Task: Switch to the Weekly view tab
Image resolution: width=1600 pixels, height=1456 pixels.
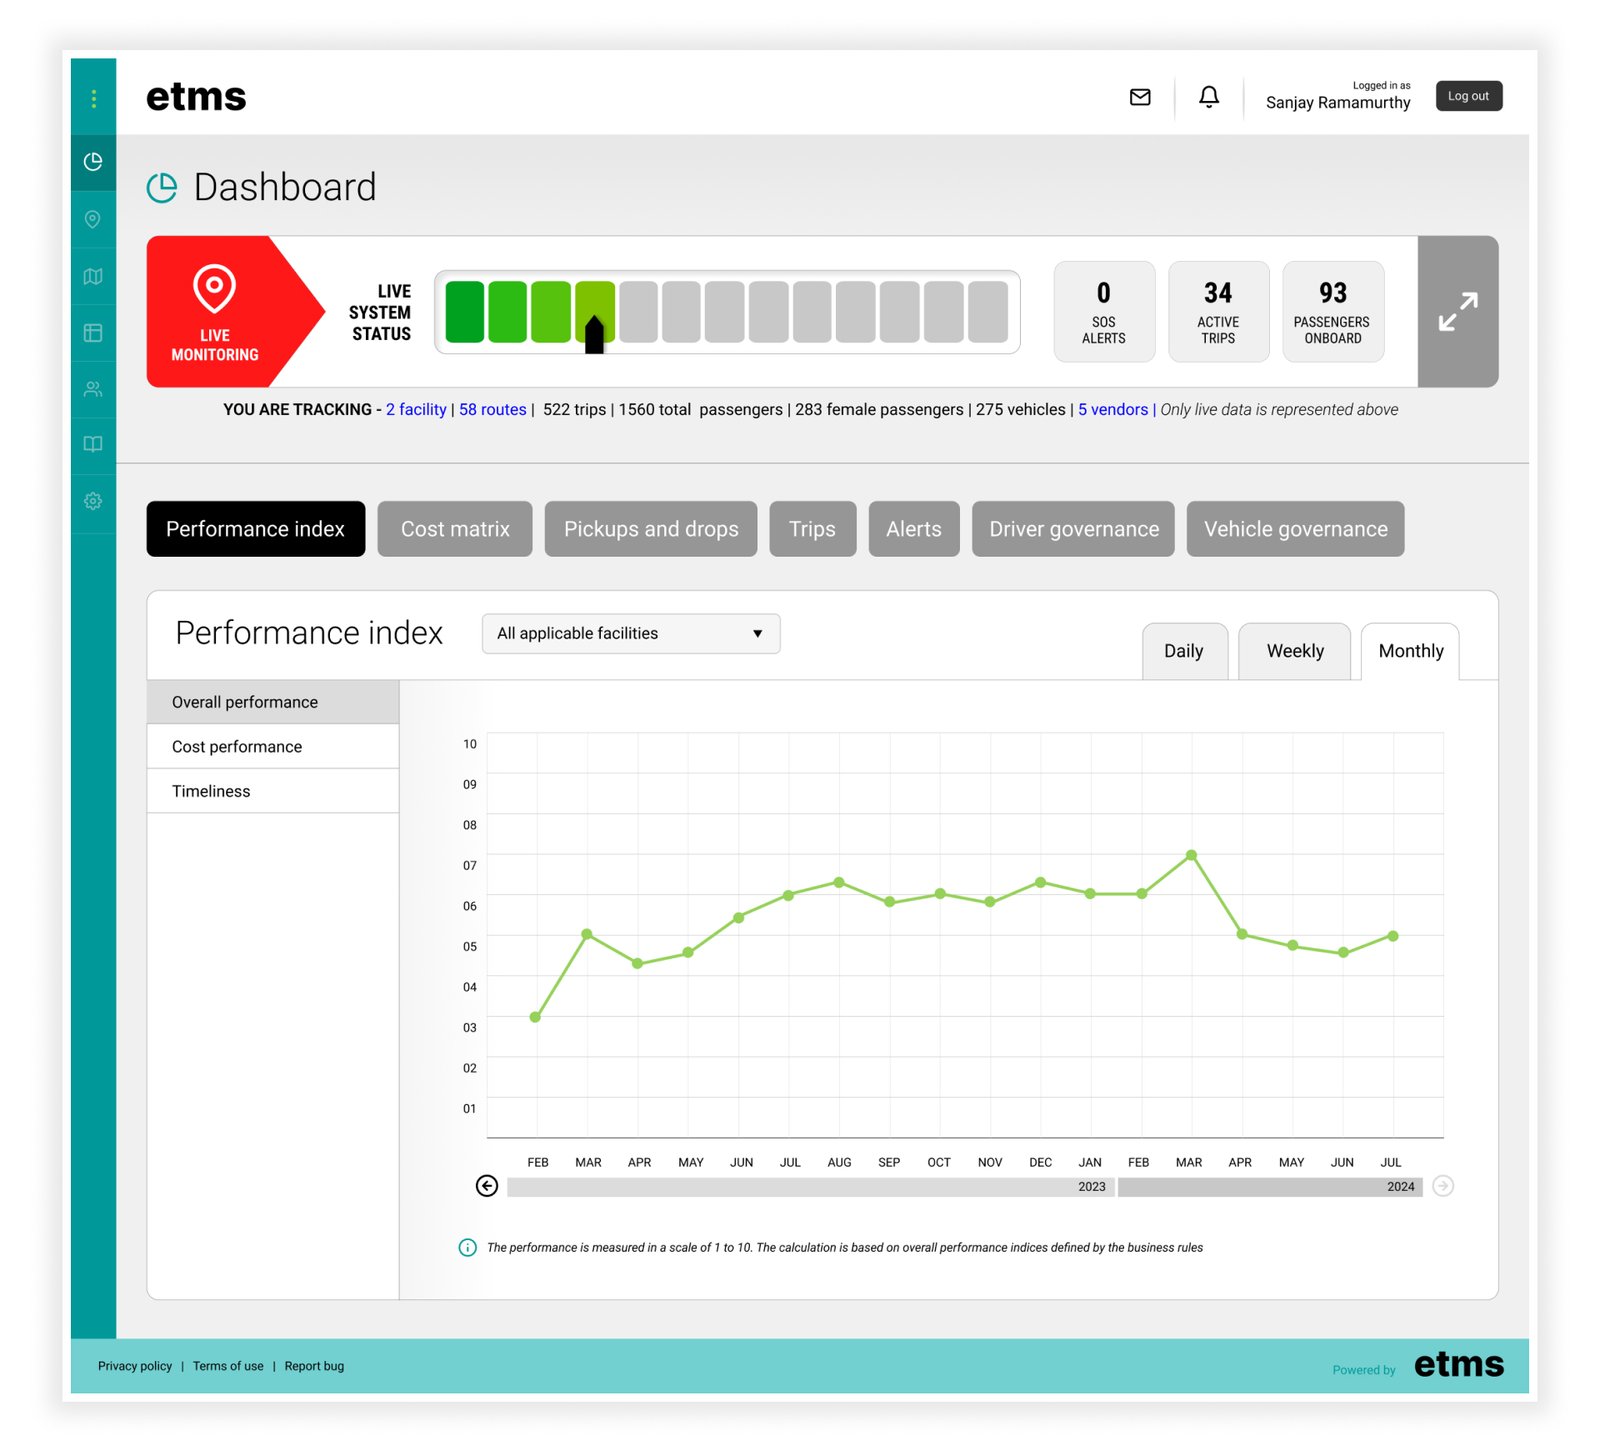Action: pyautogui.click(x=1294, y=651)
